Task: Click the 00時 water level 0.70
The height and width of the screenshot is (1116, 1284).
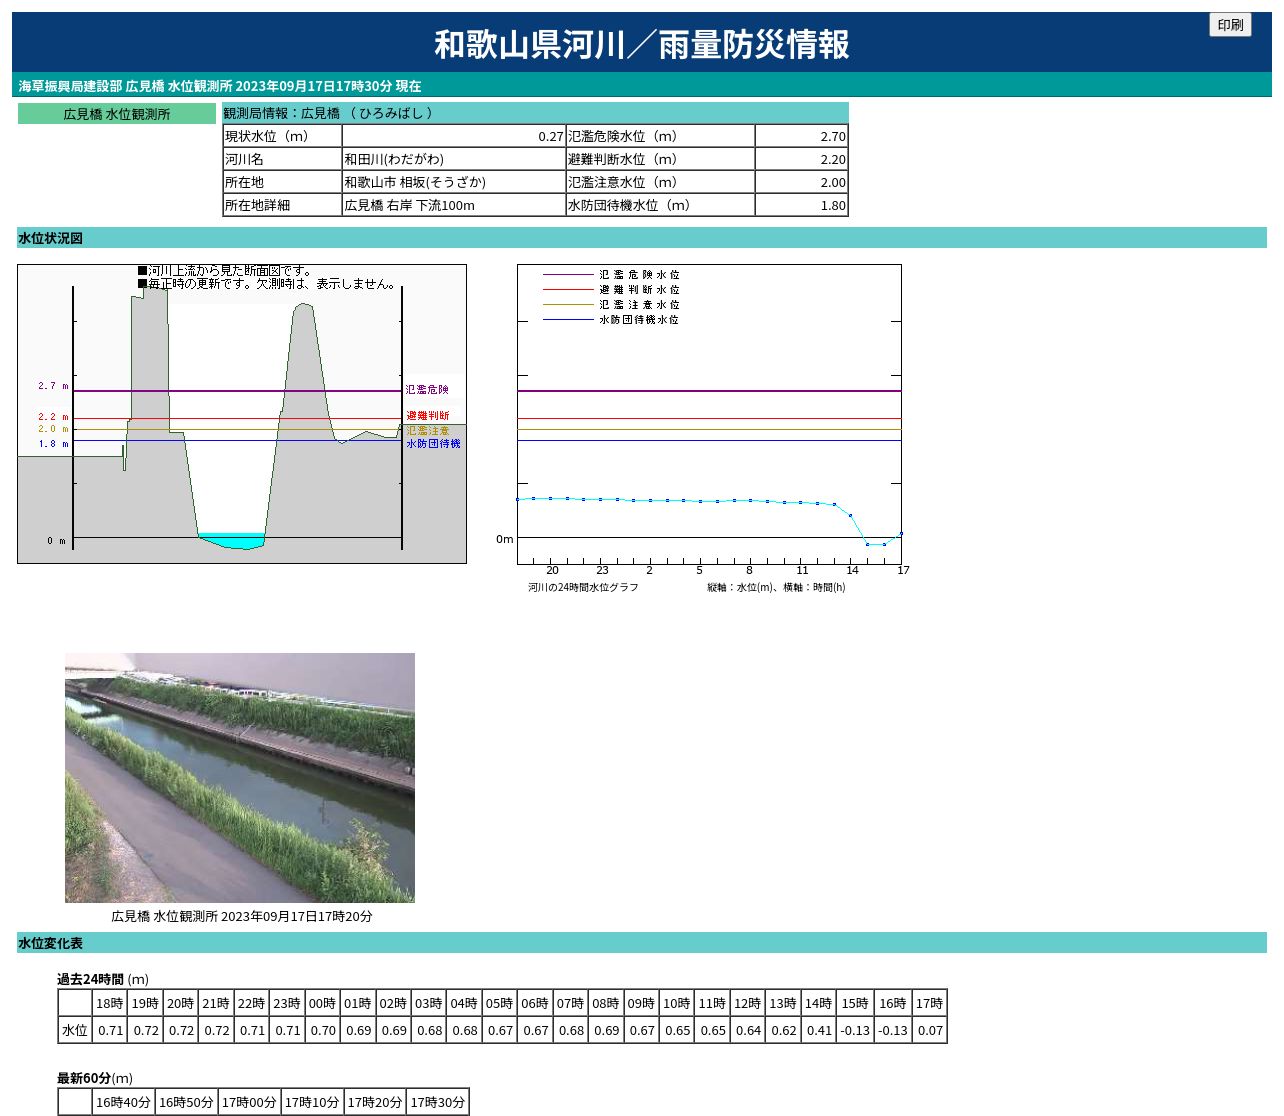Action: pos(323,1030)
